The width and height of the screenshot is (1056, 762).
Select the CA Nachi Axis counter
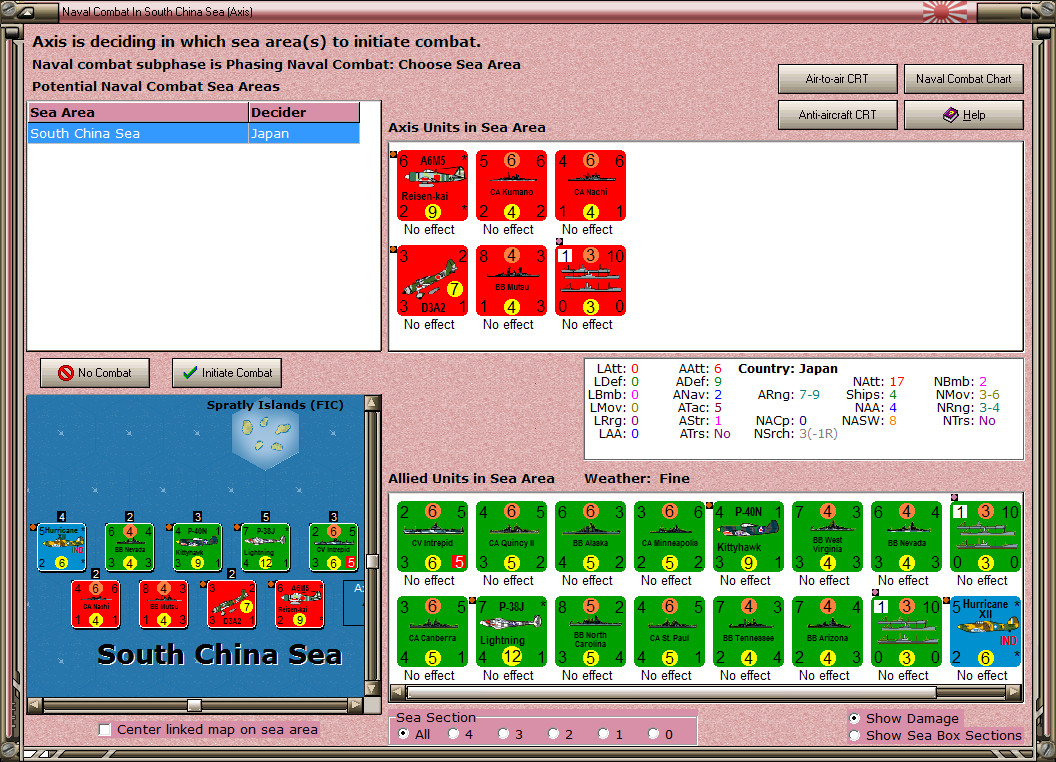(x=591, y=185)
